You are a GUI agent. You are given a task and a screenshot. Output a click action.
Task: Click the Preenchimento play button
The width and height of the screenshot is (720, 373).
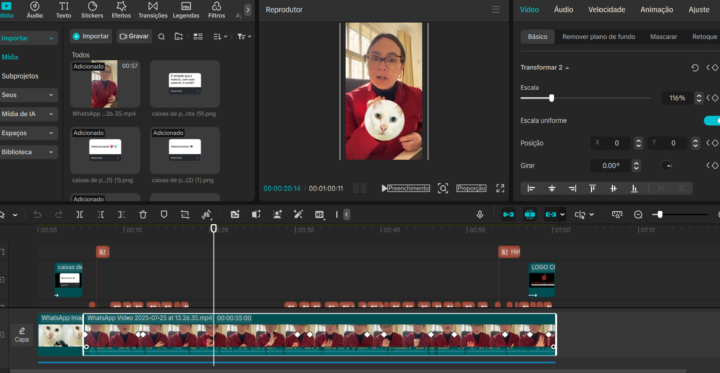pyautogui.click(x=406, y=188)
